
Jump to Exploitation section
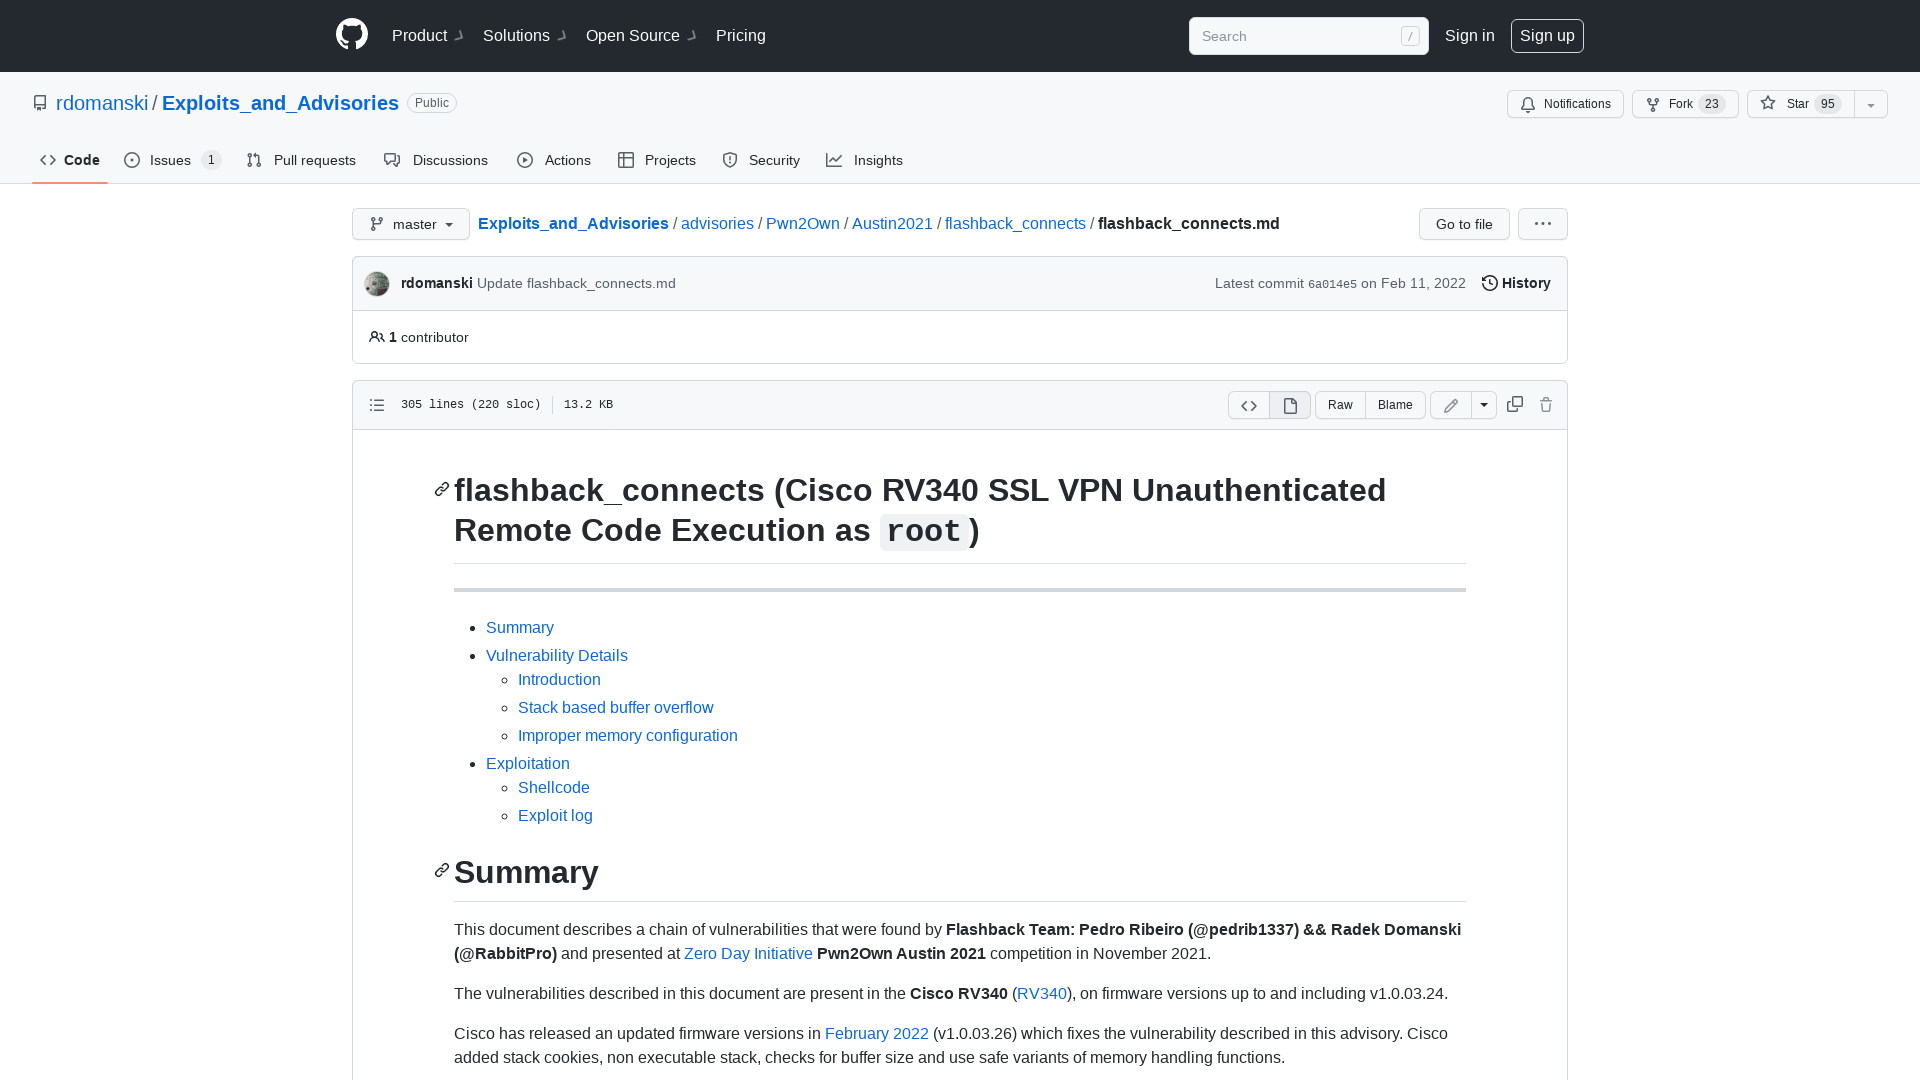[528, 764]
